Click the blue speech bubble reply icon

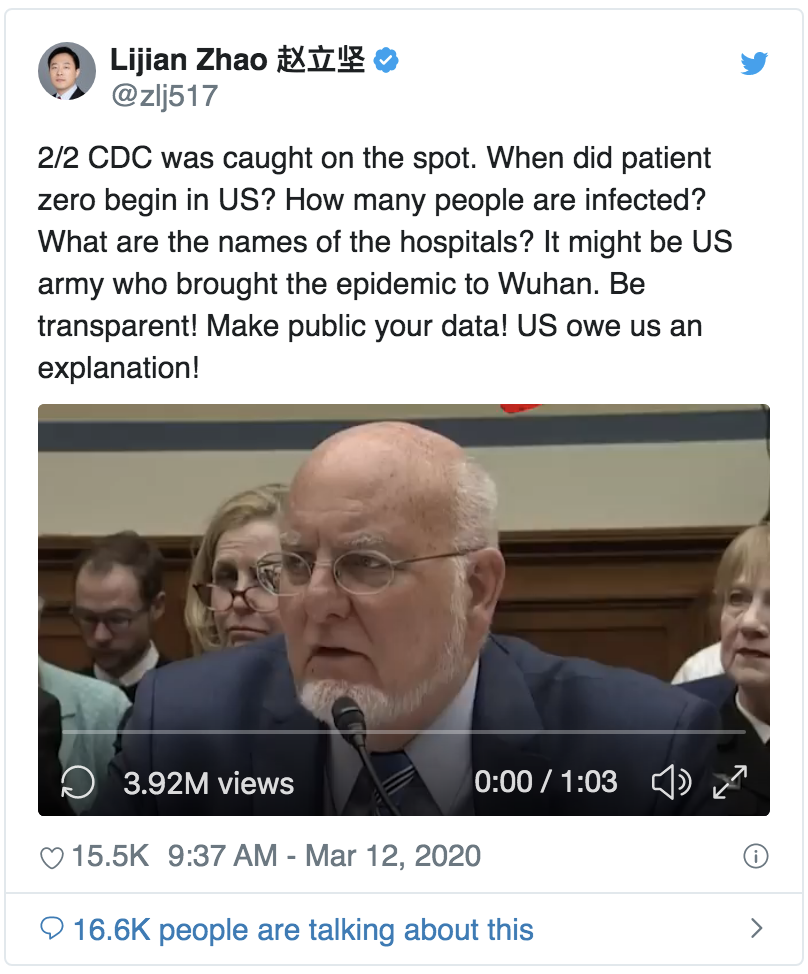[51, 929]
